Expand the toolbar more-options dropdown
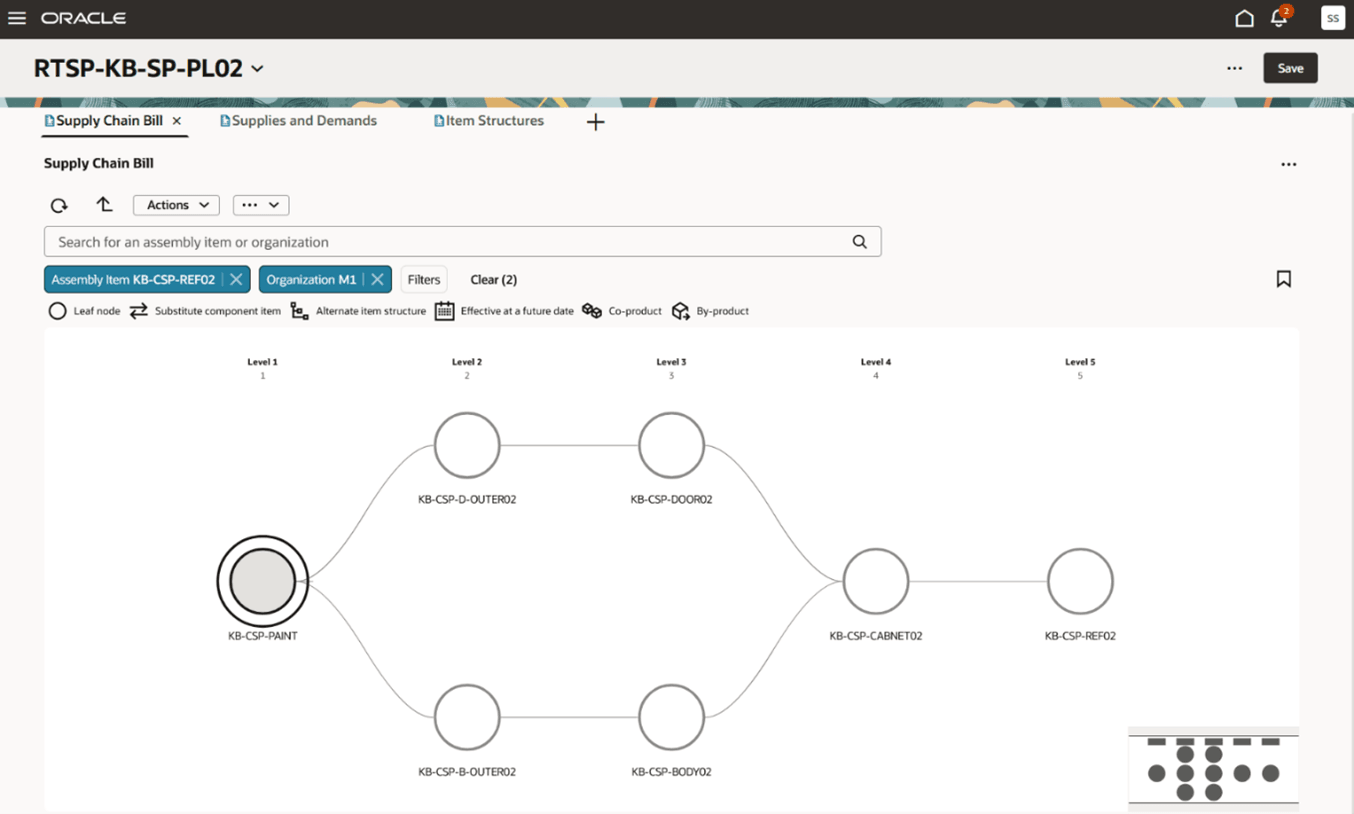Screen dimensions: 1354x814 click(261, 205)
